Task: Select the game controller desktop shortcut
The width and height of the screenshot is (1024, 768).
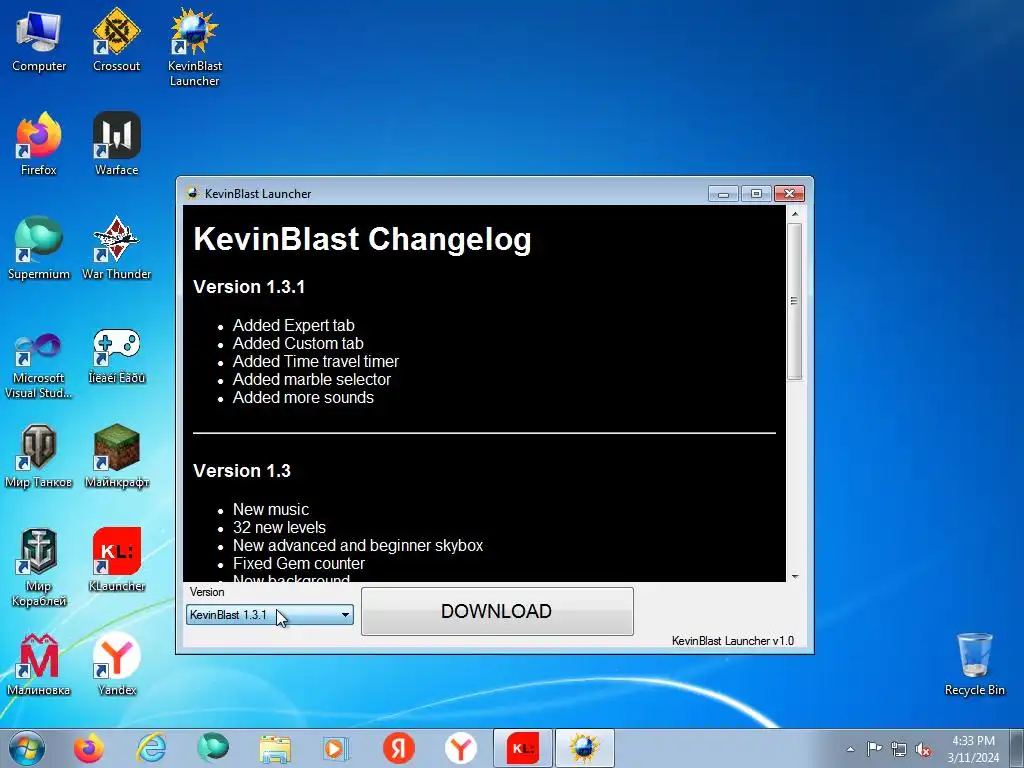Action: 116,358
